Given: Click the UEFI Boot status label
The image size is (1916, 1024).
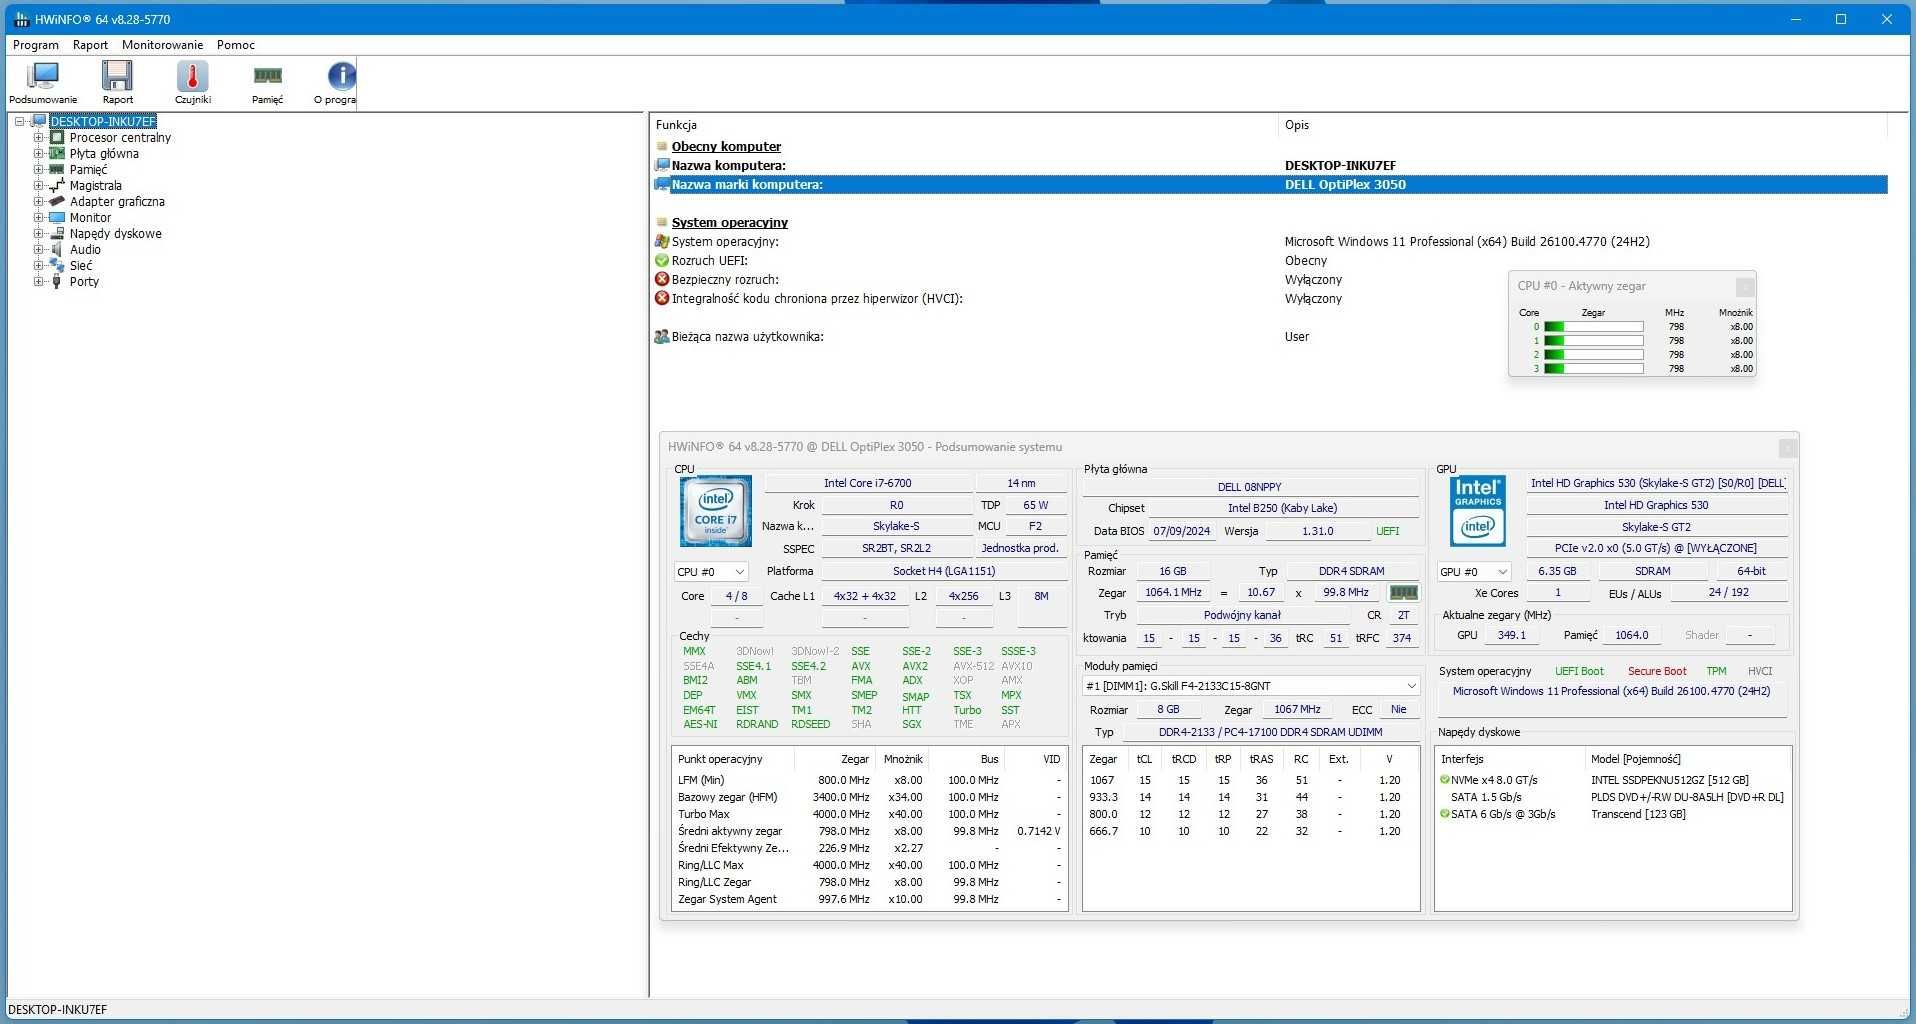Looking at the screenshot, I should [x=1579, y=672].
